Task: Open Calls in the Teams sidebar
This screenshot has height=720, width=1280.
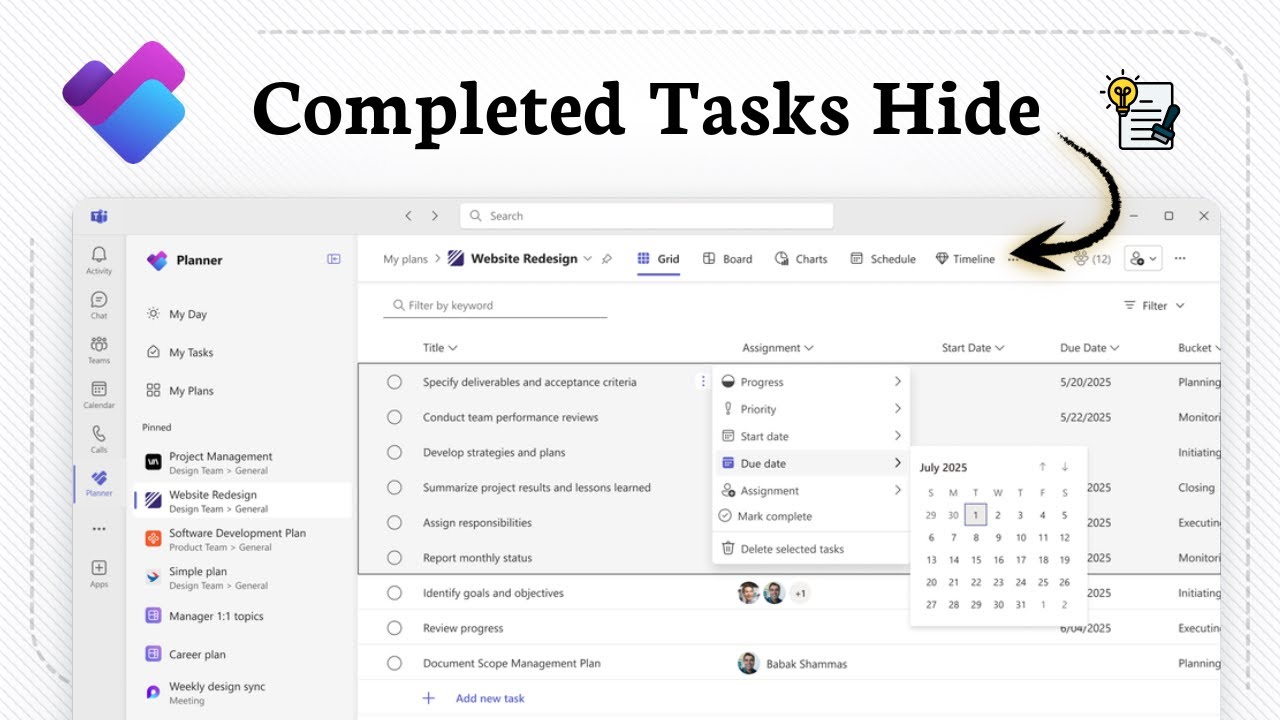Action: pyautogui.click(x=99, y=439)
